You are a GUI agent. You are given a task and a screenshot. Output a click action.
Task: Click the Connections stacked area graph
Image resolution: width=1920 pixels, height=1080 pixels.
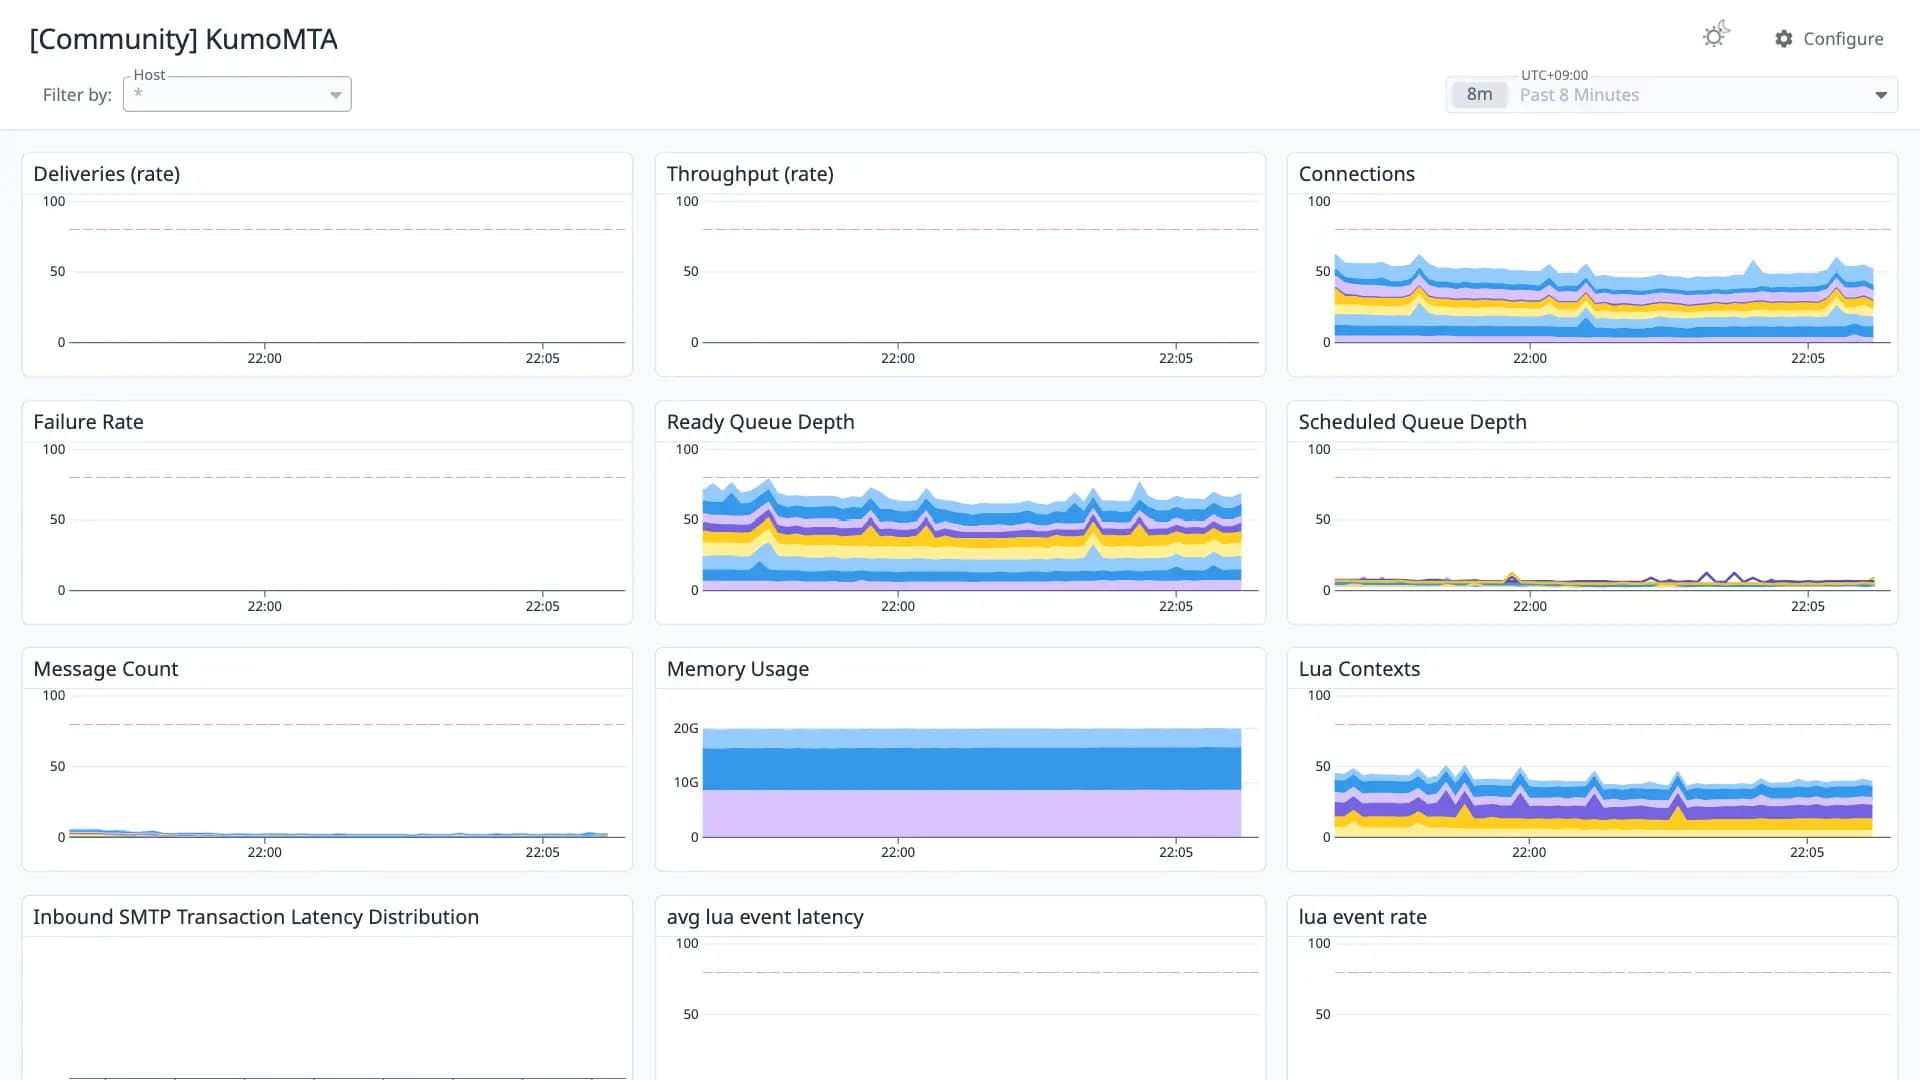1604,298
